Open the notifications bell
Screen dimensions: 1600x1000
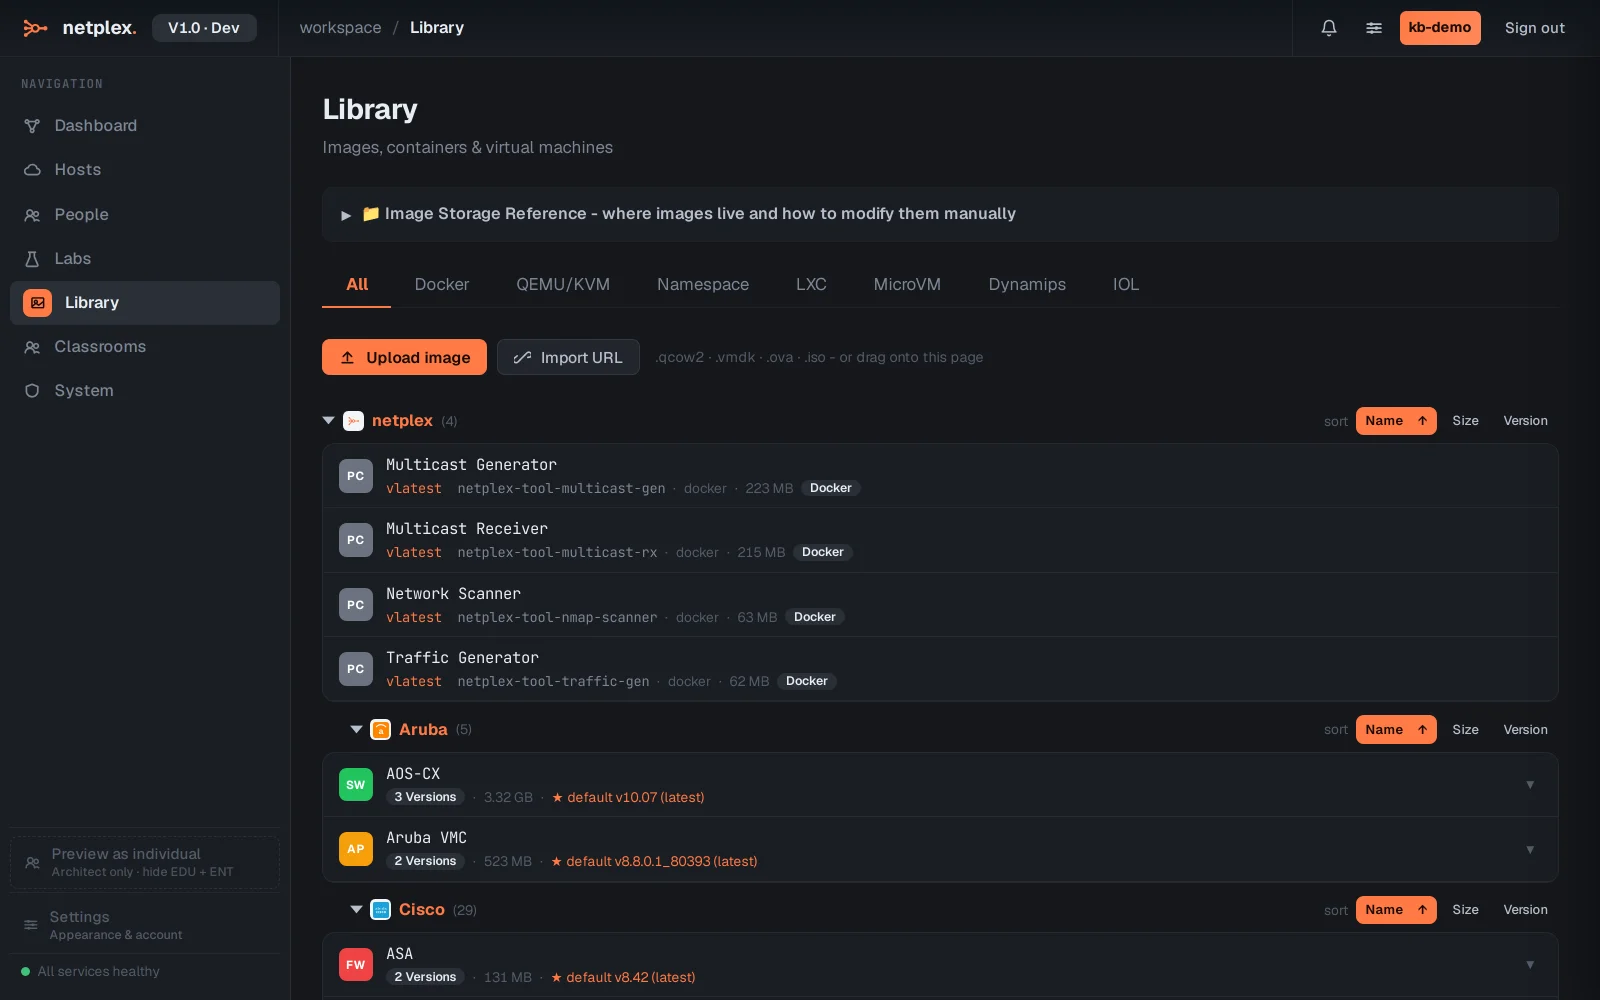(x=1329, y=28)
